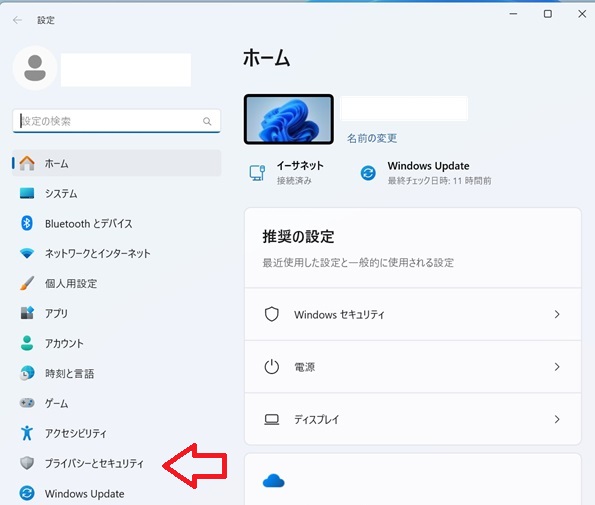Click the desktop wallpaper thumbnail

[x=289, y=120]
